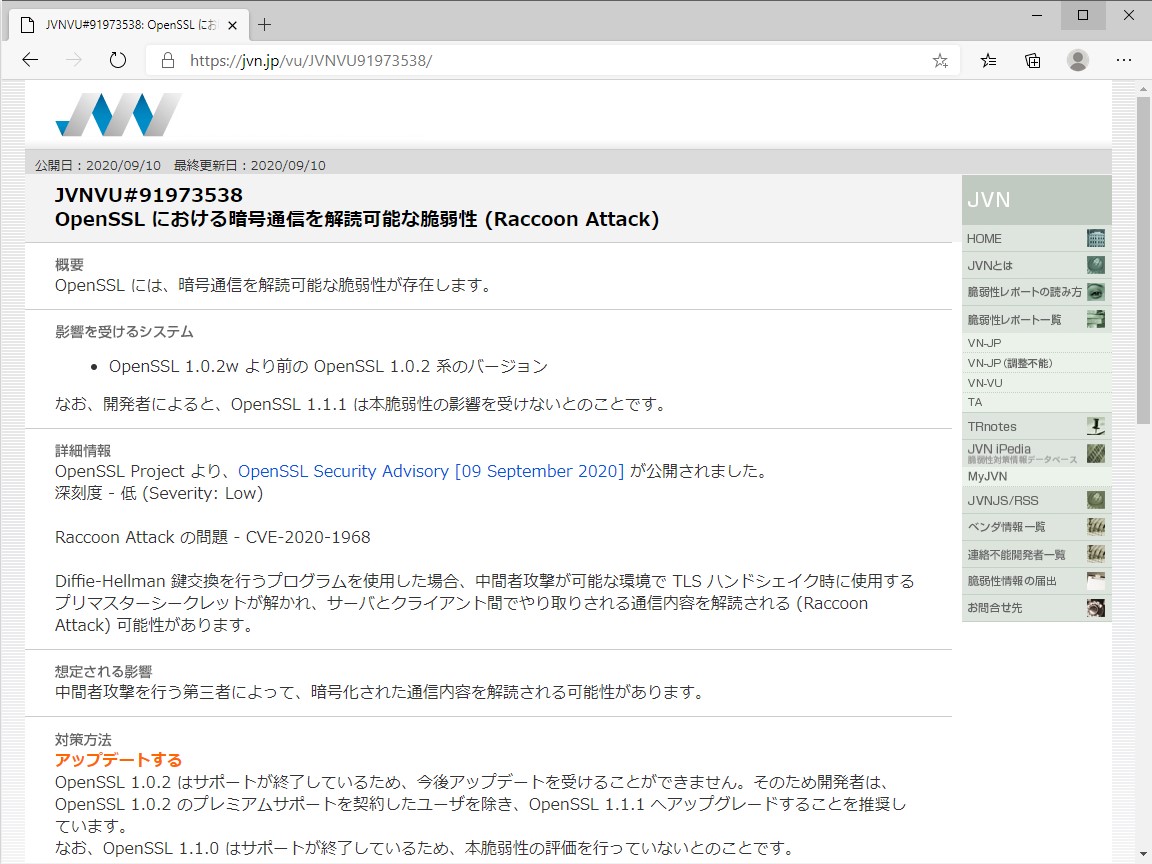Open 脆弱性レポートの読み方 in the sidebar
Screen dimensions: 1152x864
(1036, 292)
